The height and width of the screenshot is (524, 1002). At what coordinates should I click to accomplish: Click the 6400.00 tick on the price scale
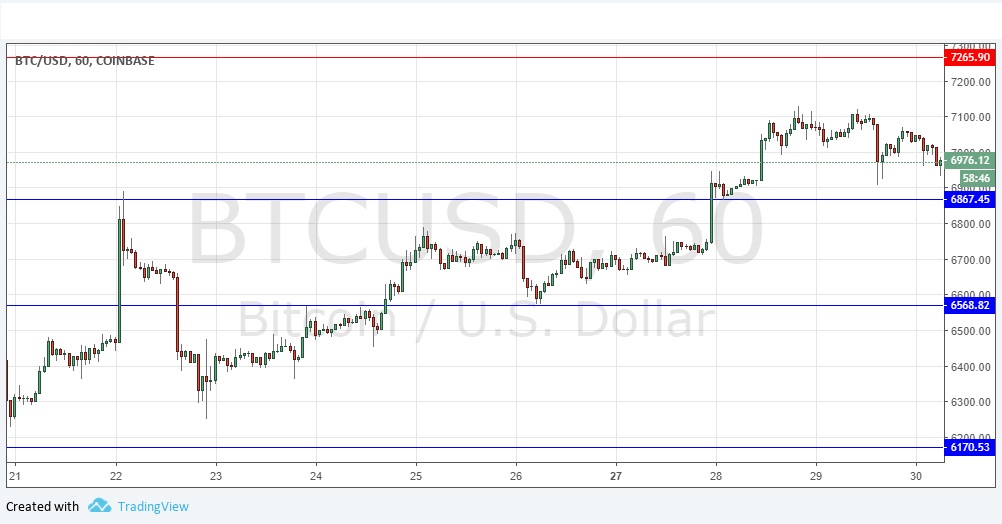tap(970, 367)
